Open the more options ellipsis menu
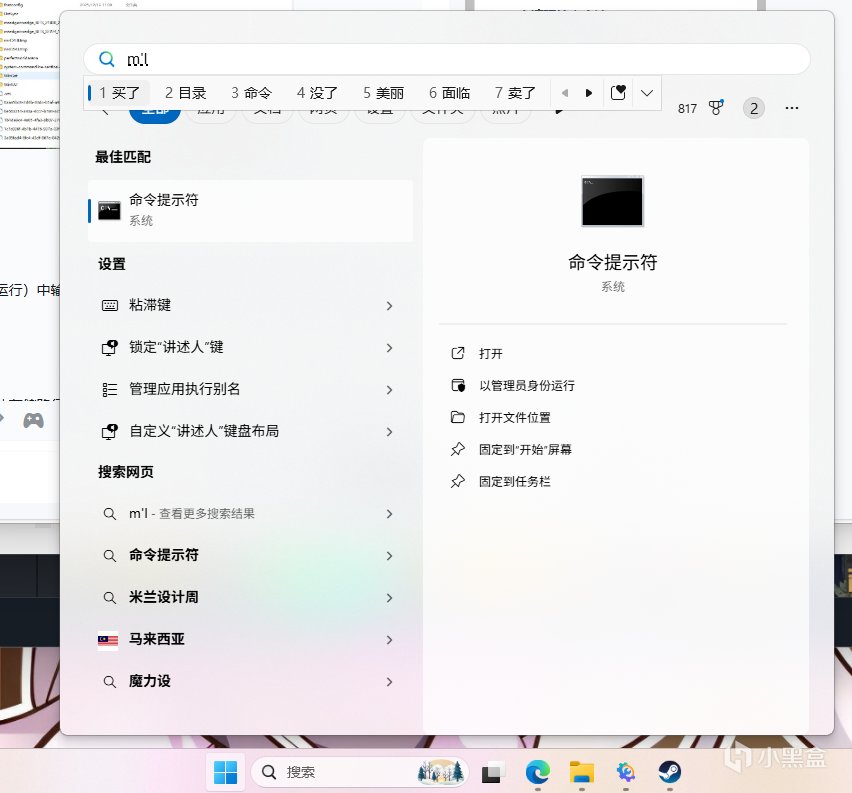Image resolution: width=852 pixels, height=793 pixels. tap(792, 108)
